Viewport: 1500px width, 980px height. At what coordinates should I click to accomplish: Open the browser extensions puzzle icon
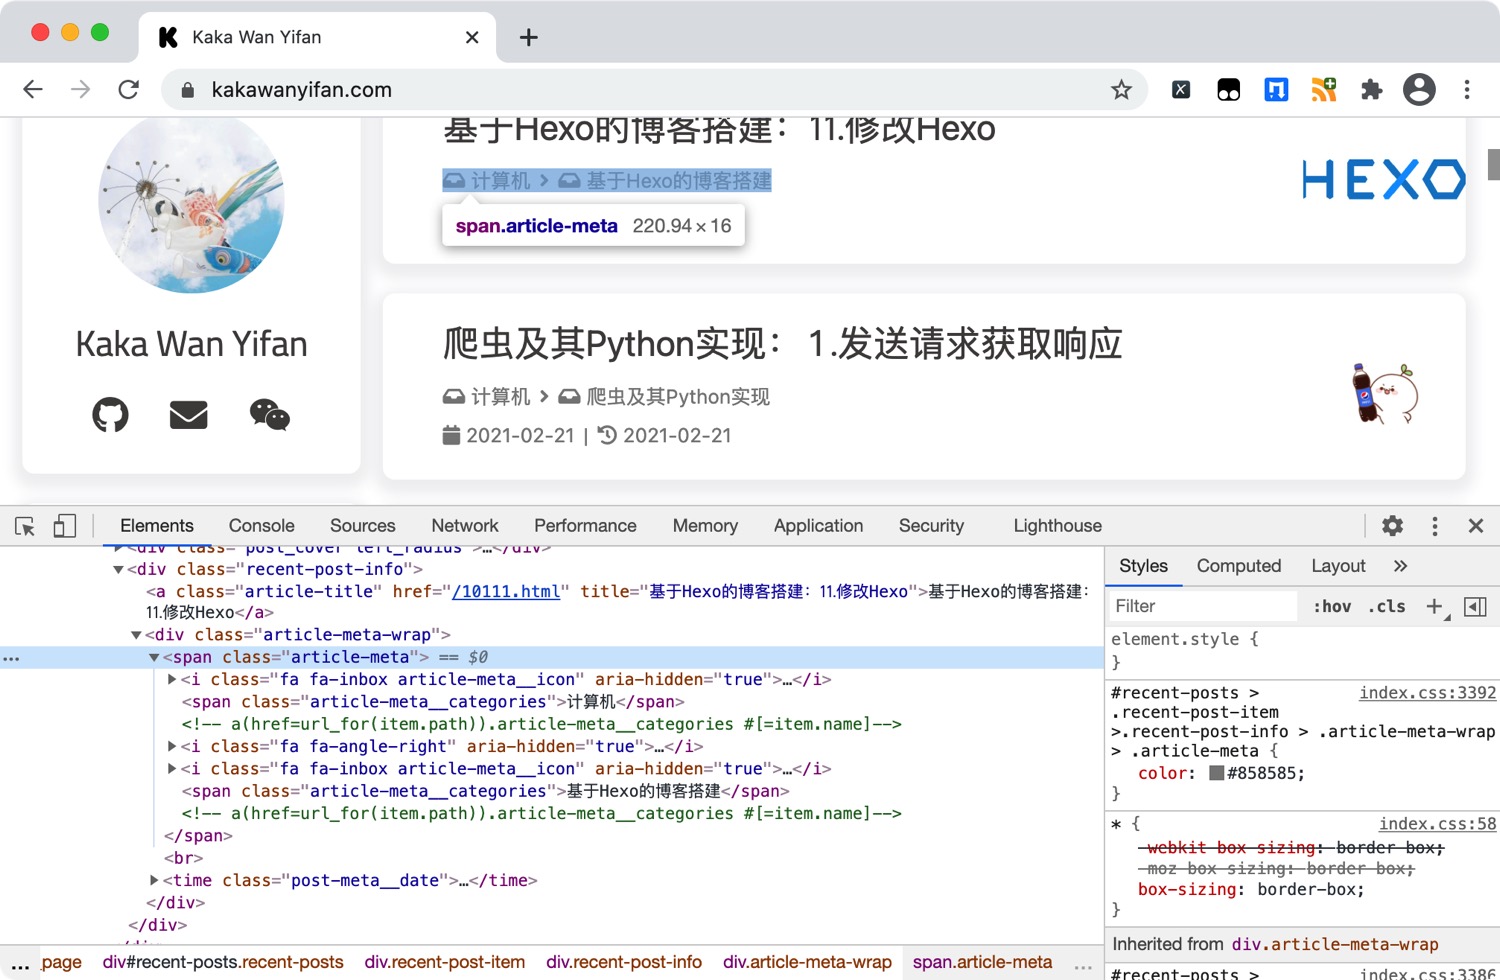[x=1371, y=90]
